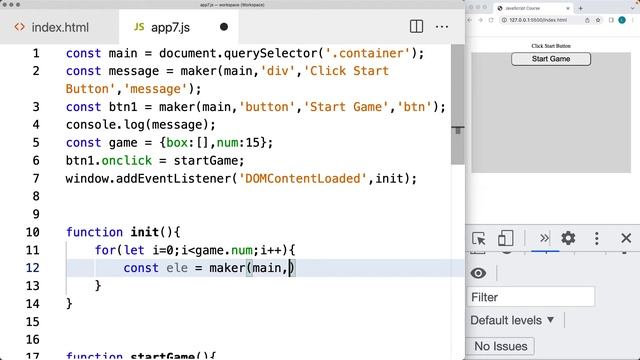Click line number 10 in gutter

click(x=33, y=232)
